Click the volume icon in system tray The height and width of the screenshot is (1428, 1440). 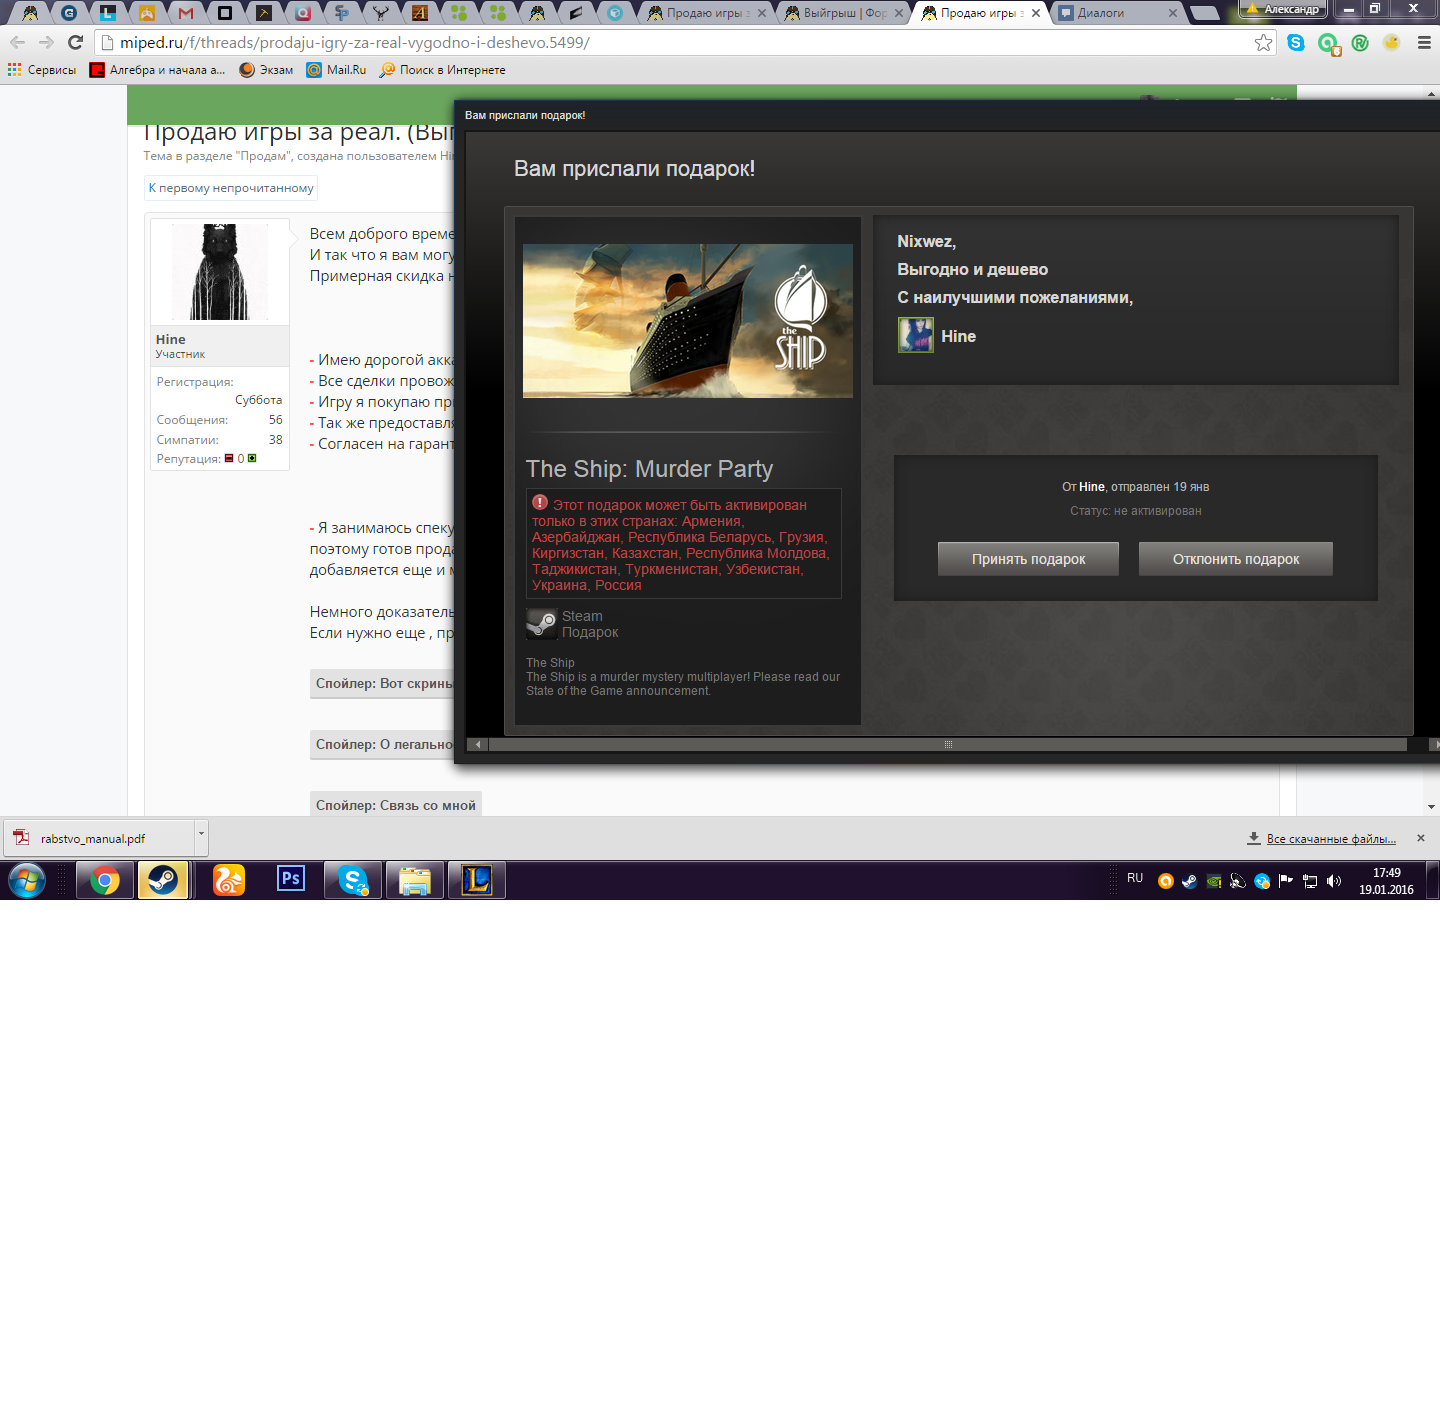tap(1334, 881)
